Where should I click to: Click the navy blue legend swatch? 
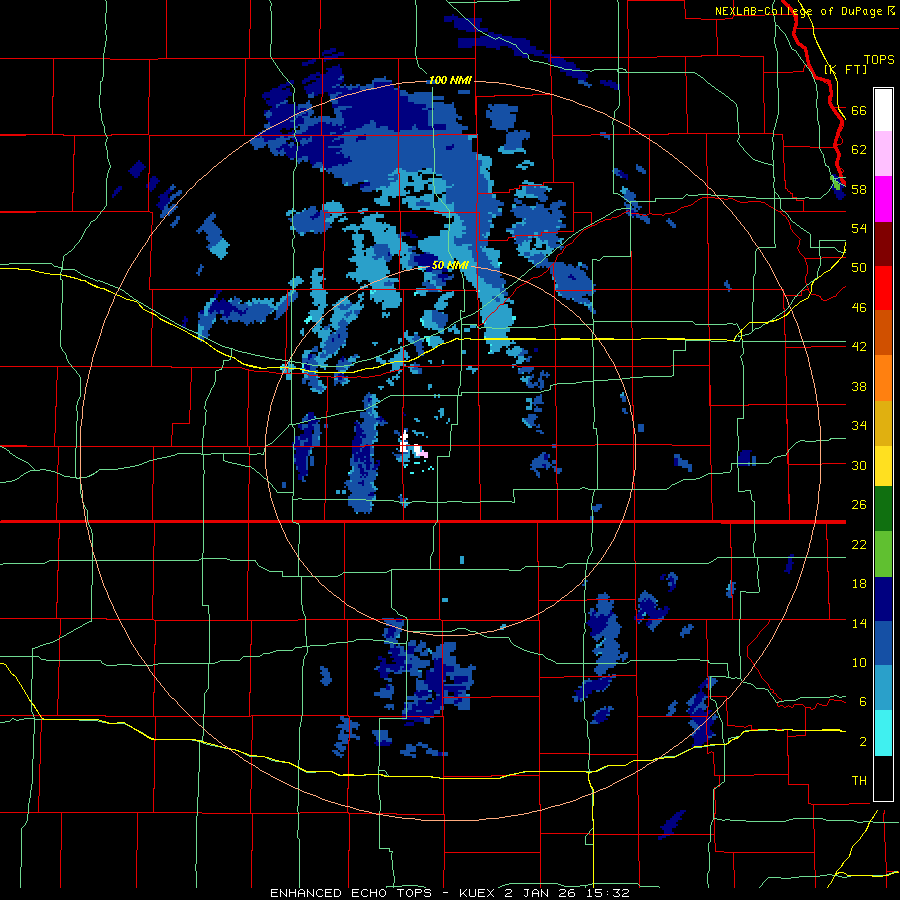coord(883,599)
